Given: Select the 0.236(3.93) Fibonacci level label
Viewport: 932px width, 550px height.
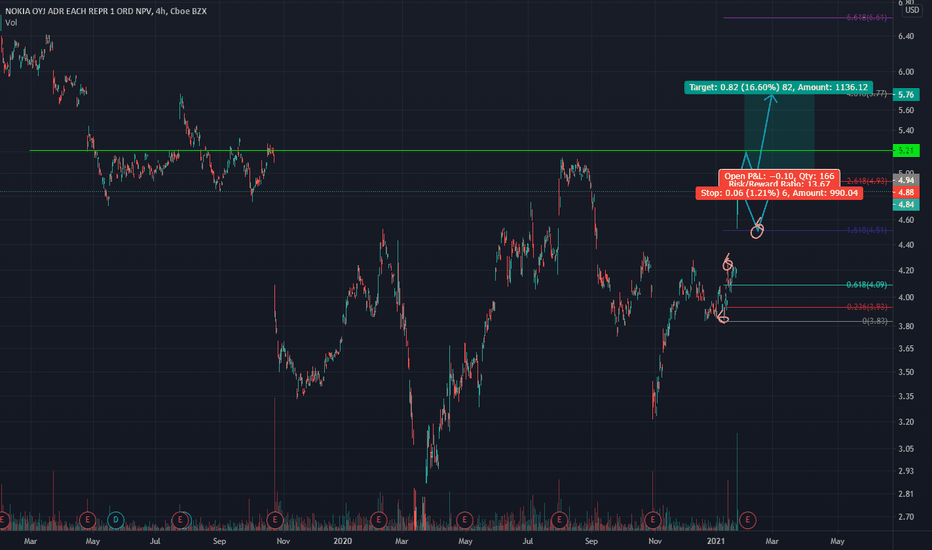Looking at the screenshot, I should [867, 307].
